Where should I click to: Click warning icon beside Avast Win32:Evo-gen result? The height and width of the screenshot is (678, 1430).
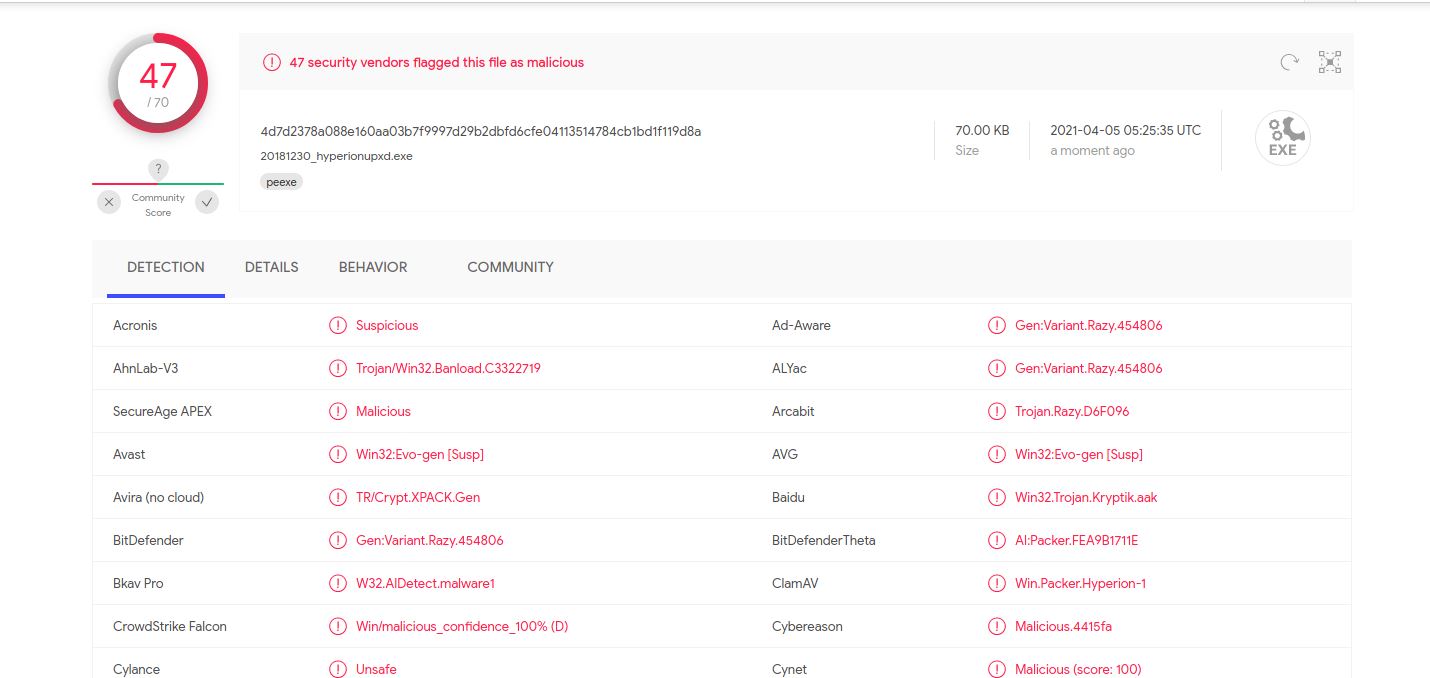point(338,454)
